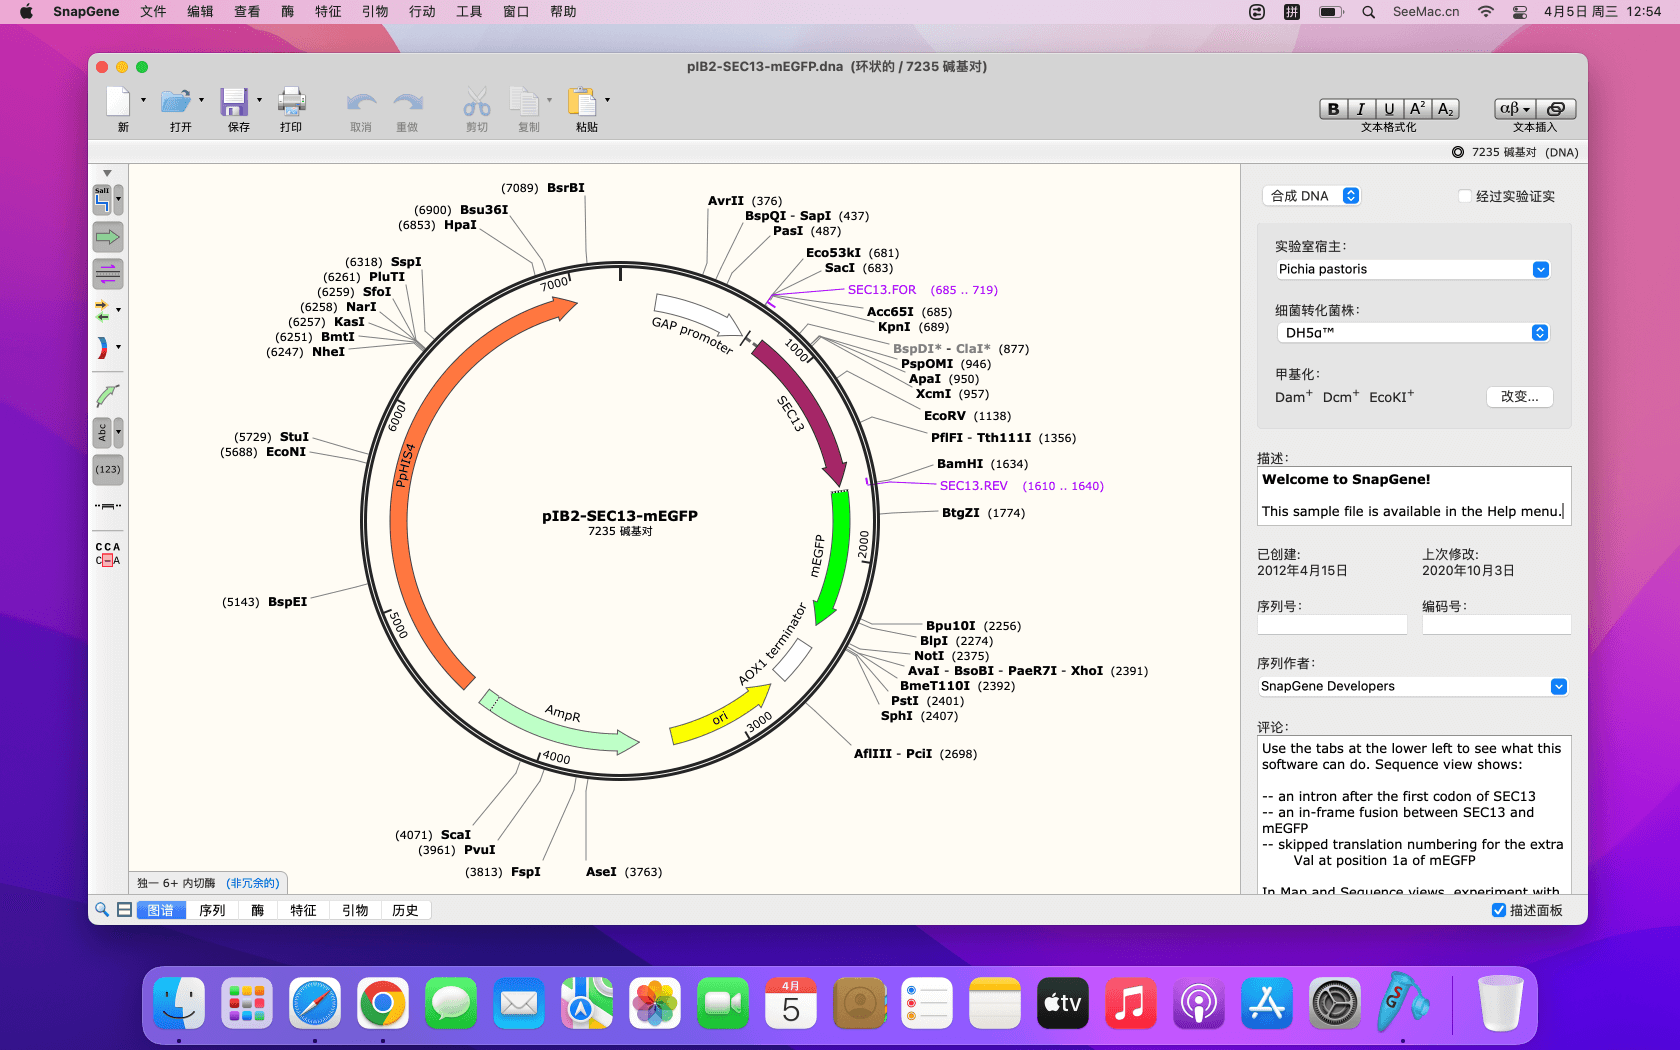Toggle the Abc feature labels button
The width and height of the screenshot is (1680, 1050).
coord(102,432)
